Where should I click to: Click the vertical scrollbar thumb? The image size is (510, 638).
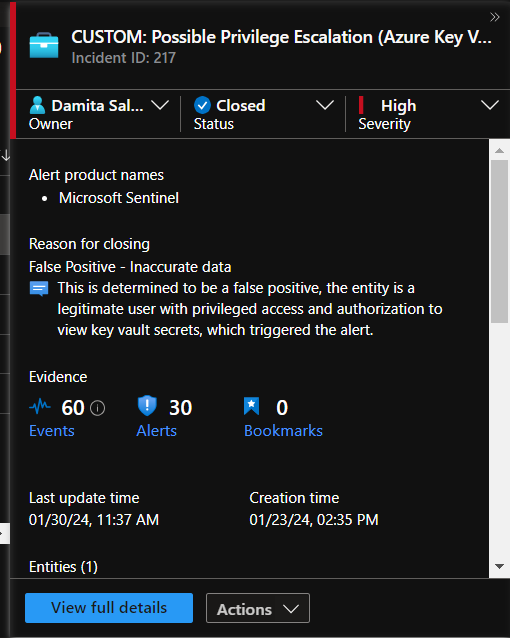[x=499, y=241]
